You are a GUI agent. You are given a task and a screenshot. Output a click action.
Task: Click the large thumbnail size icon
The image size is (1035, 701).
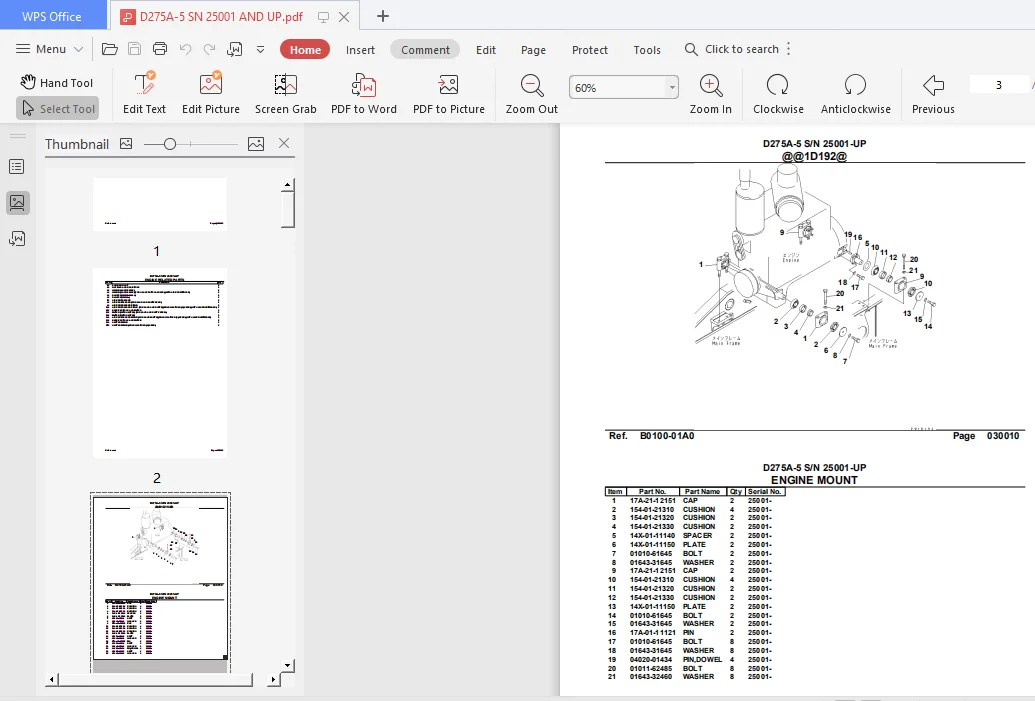click(x=256, y=143)
